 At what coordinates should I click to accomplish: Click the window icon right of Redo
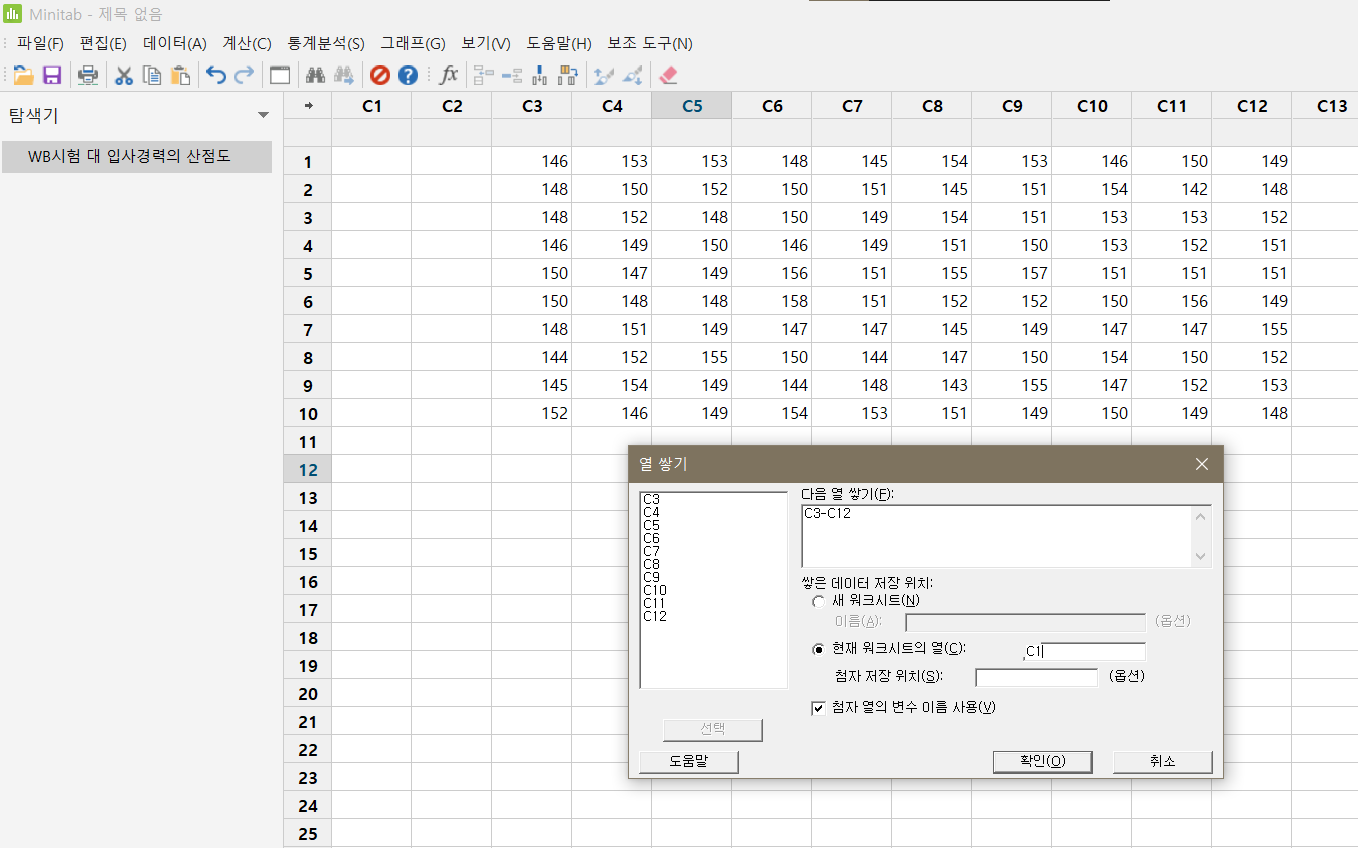click(280, 75)
